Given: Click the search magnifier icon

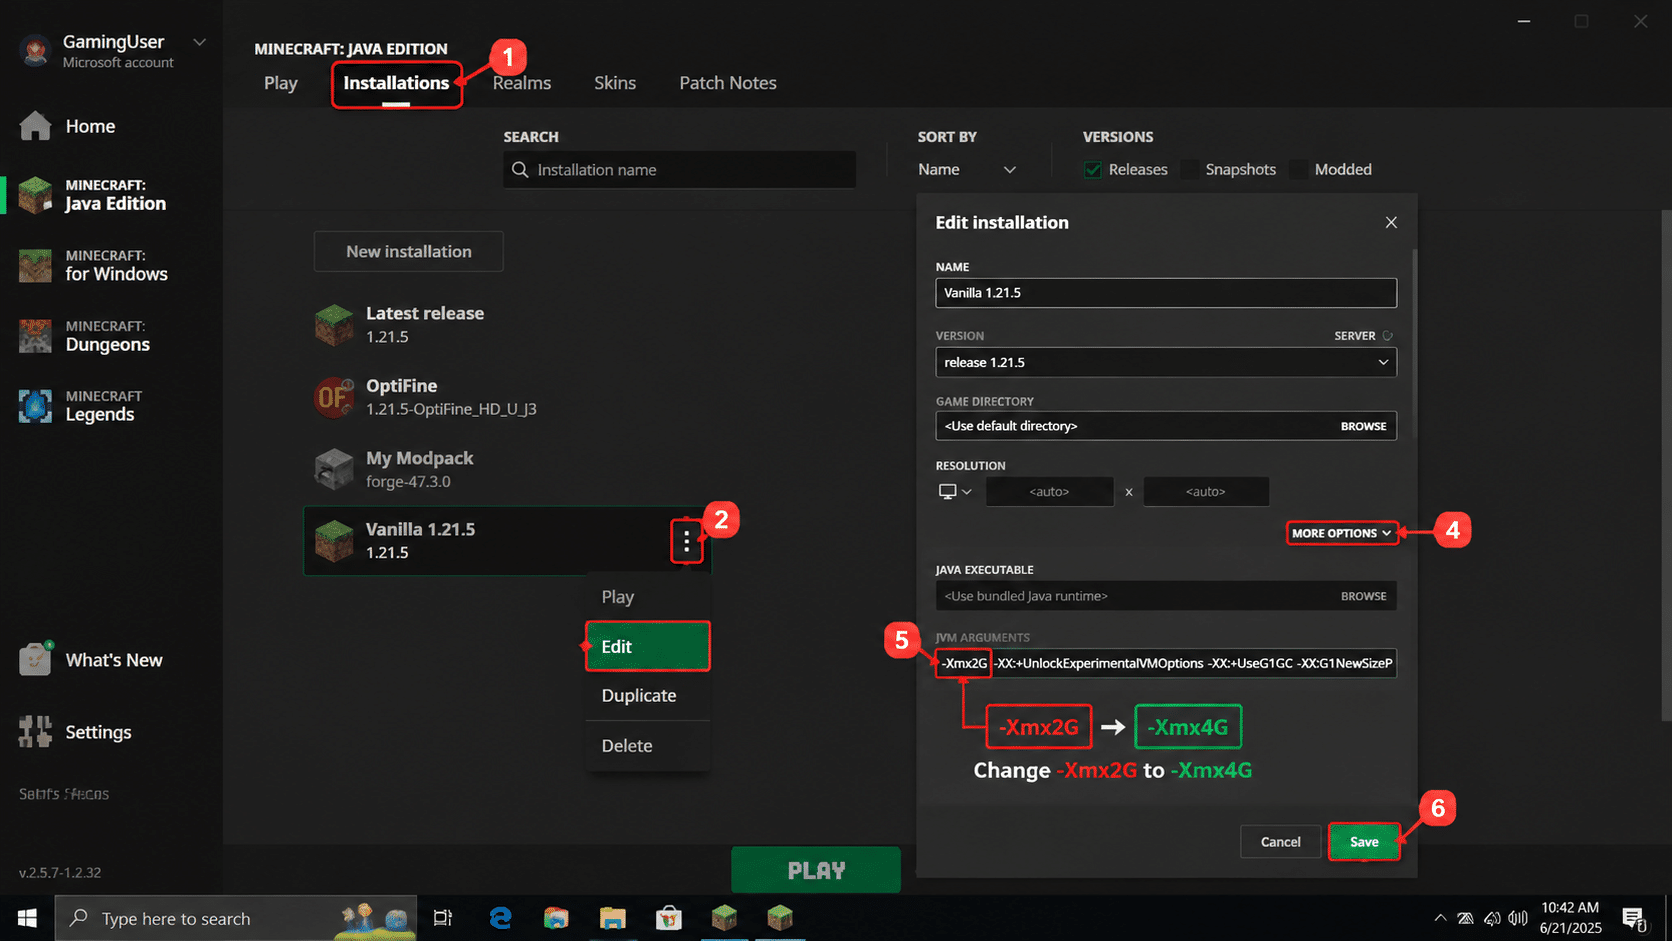Looking at the screenshot, I should (520, 170).
